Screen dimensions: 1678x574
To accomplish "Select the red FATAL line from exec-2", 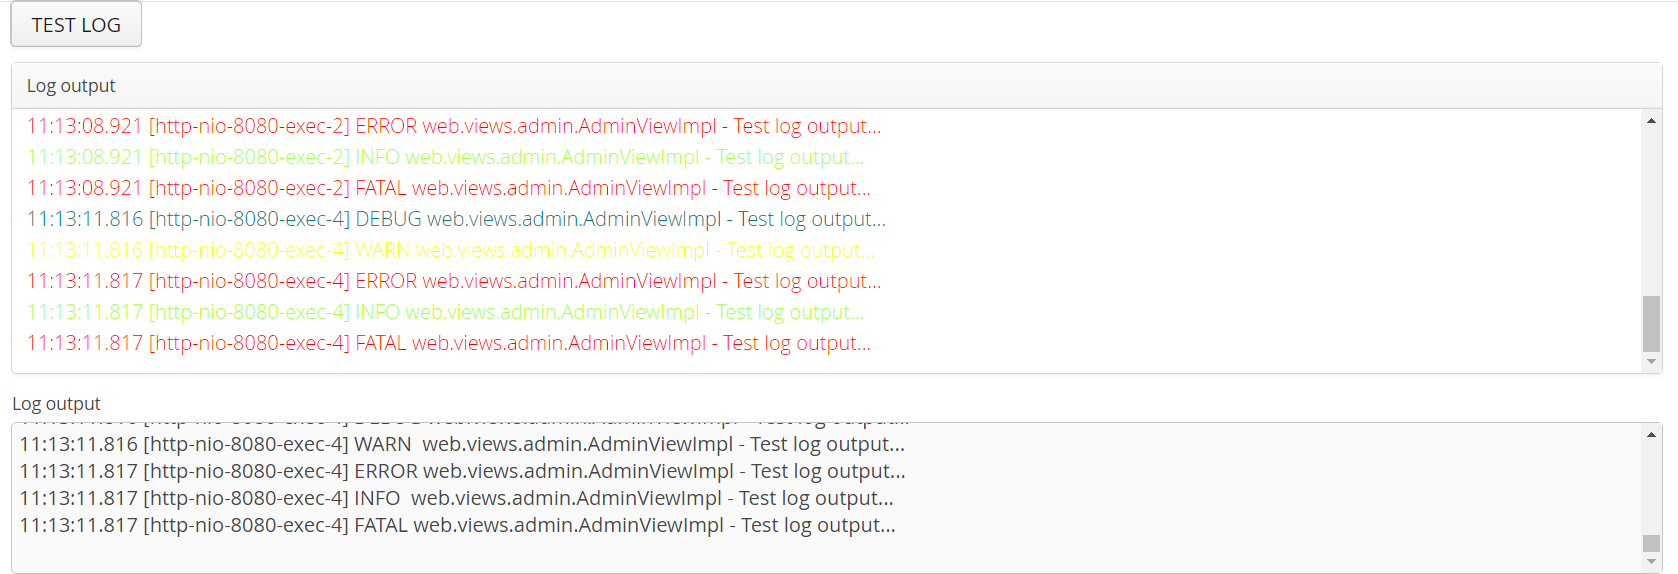I will pos(449,188).
